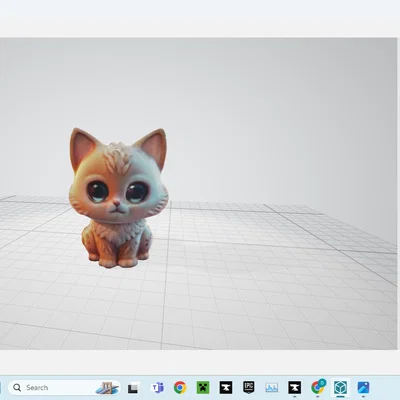Switch to 3D Viewer cube icon

pyautogui.click(x=340, y=388)
